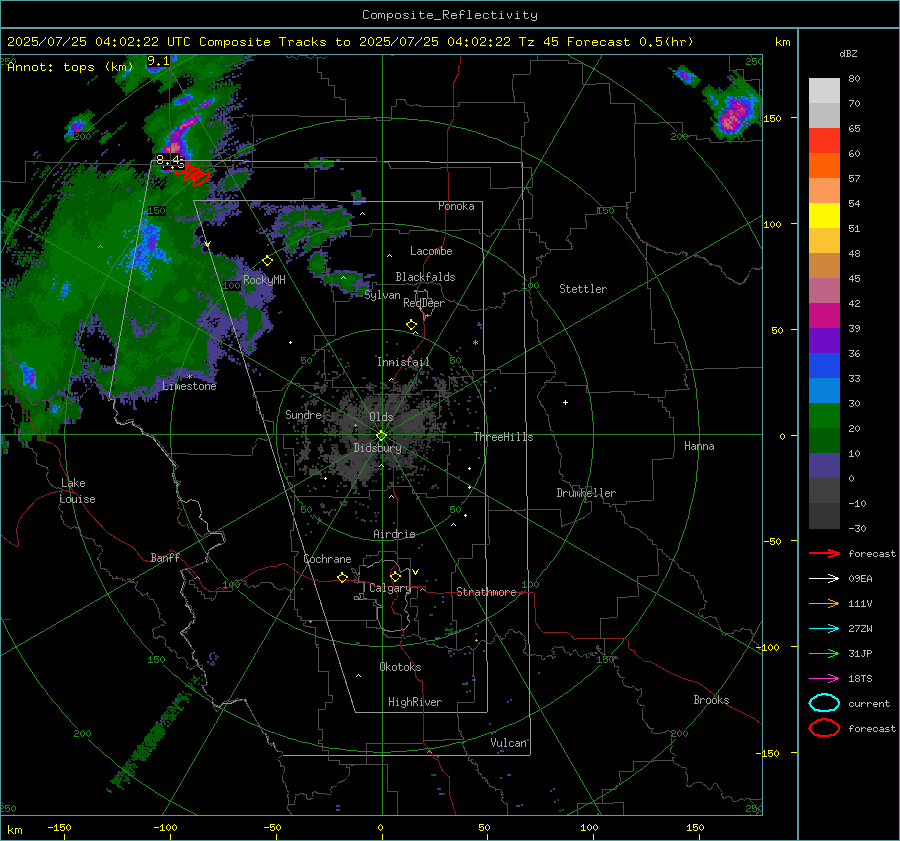Click the Vulcan city label
900x841 pixels.
coord(509,743)
